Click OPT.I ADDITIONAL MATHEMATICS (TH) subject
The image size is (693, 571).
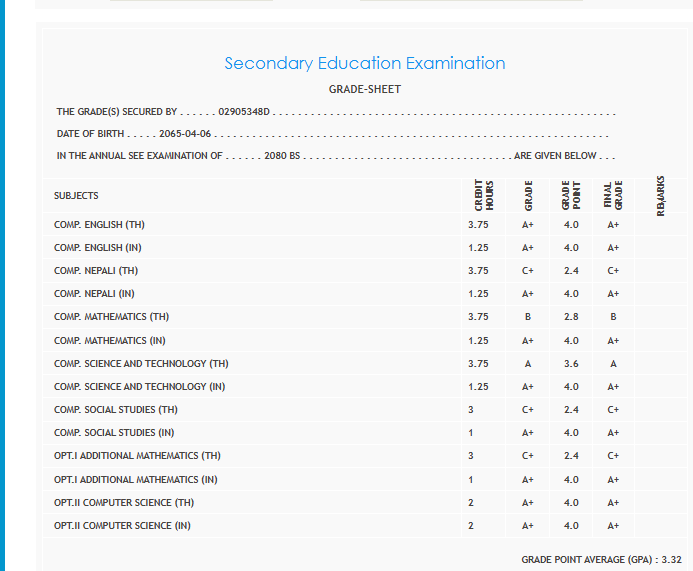tap(137, 456)
